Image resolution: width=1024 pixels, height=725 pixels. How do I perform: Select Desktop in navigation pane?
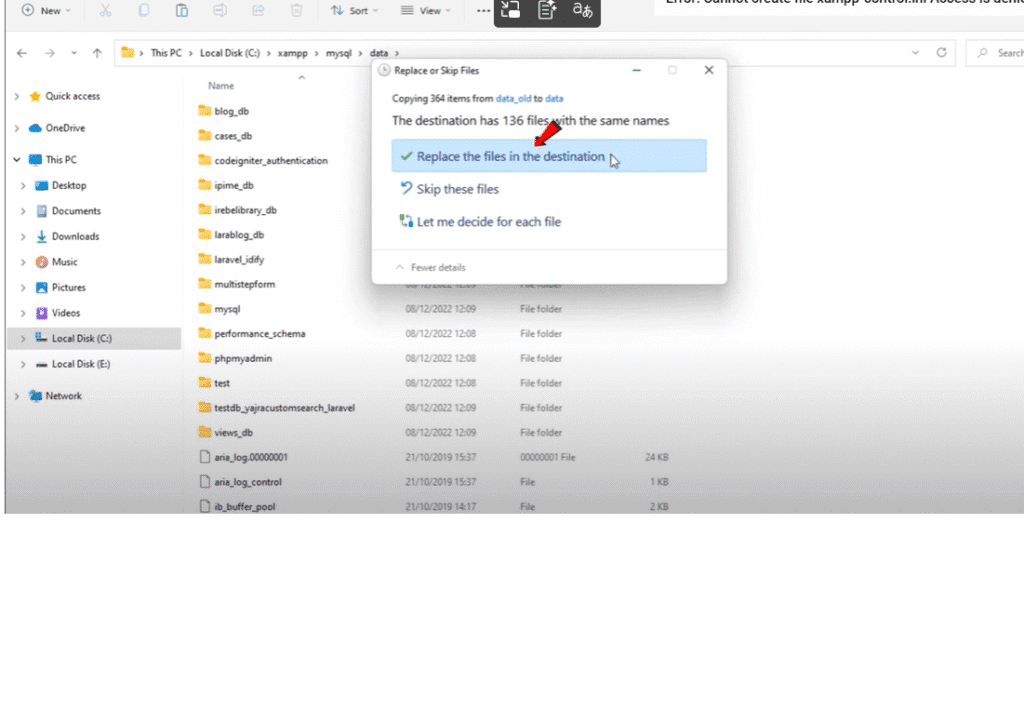click(69, 185)
